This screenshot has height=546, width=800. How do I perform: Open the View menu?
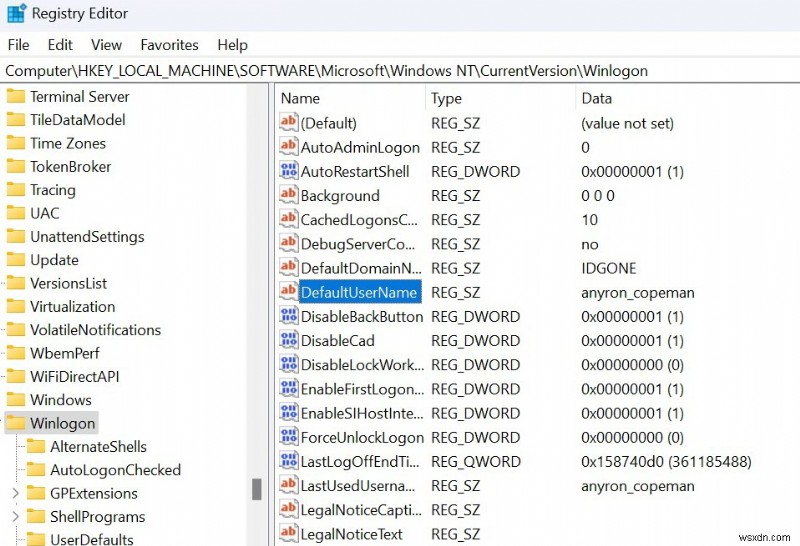click(x=106, y=45)
